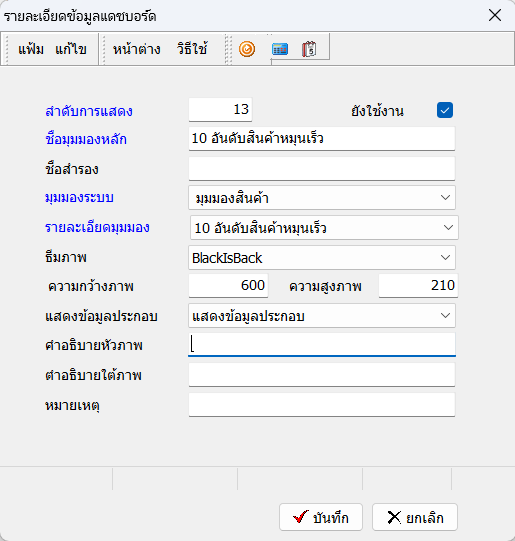The image size is (515, 541).
Task: Expand the มุมมองระบบ dropdown
Action: tap(445, 198)
